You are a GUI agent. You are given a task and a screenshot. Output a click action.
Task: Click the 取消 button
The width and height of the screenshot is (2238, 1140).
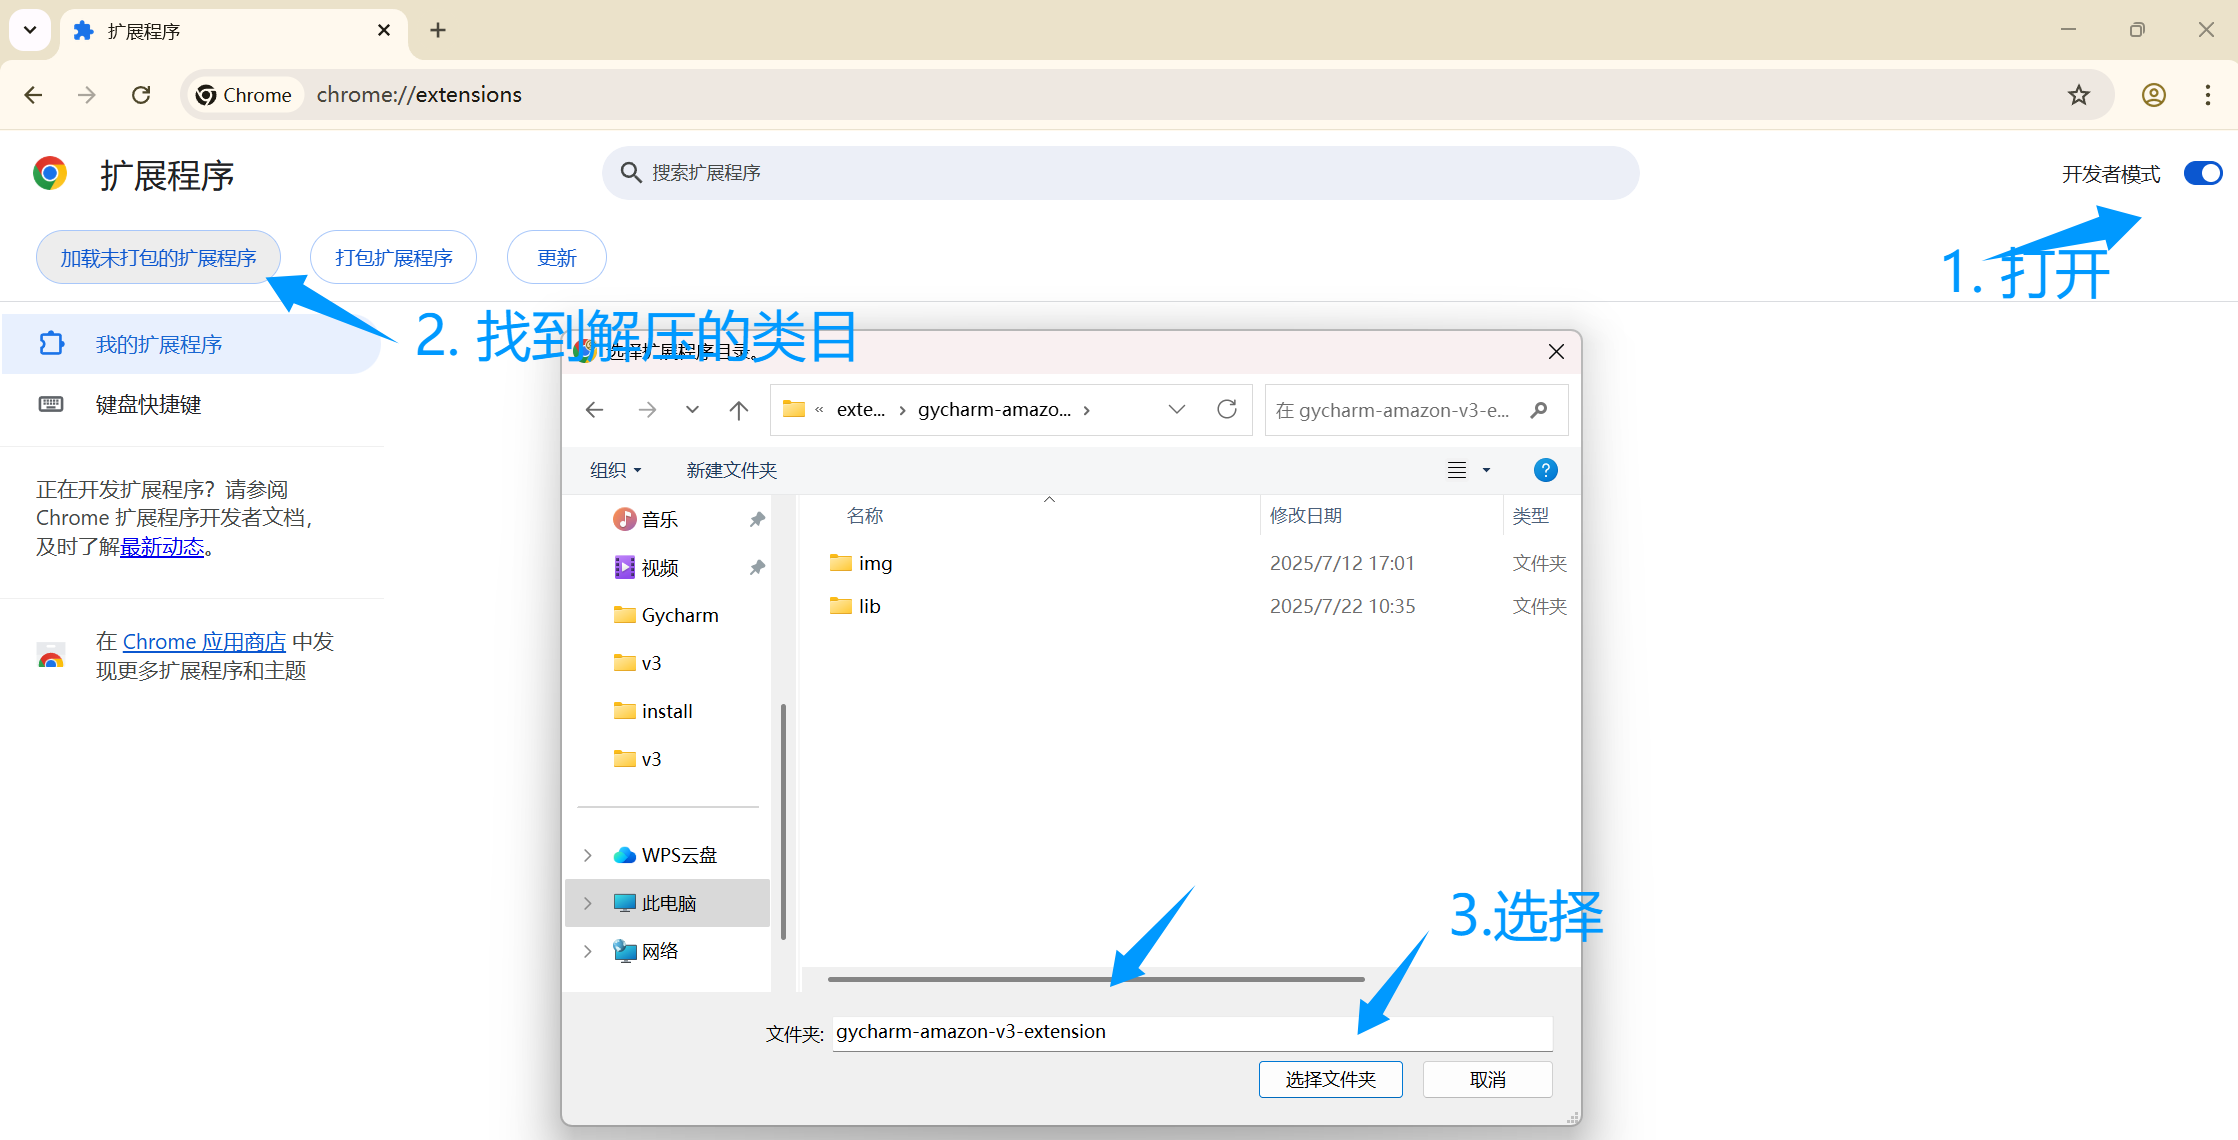[x=1487, y=1080]
